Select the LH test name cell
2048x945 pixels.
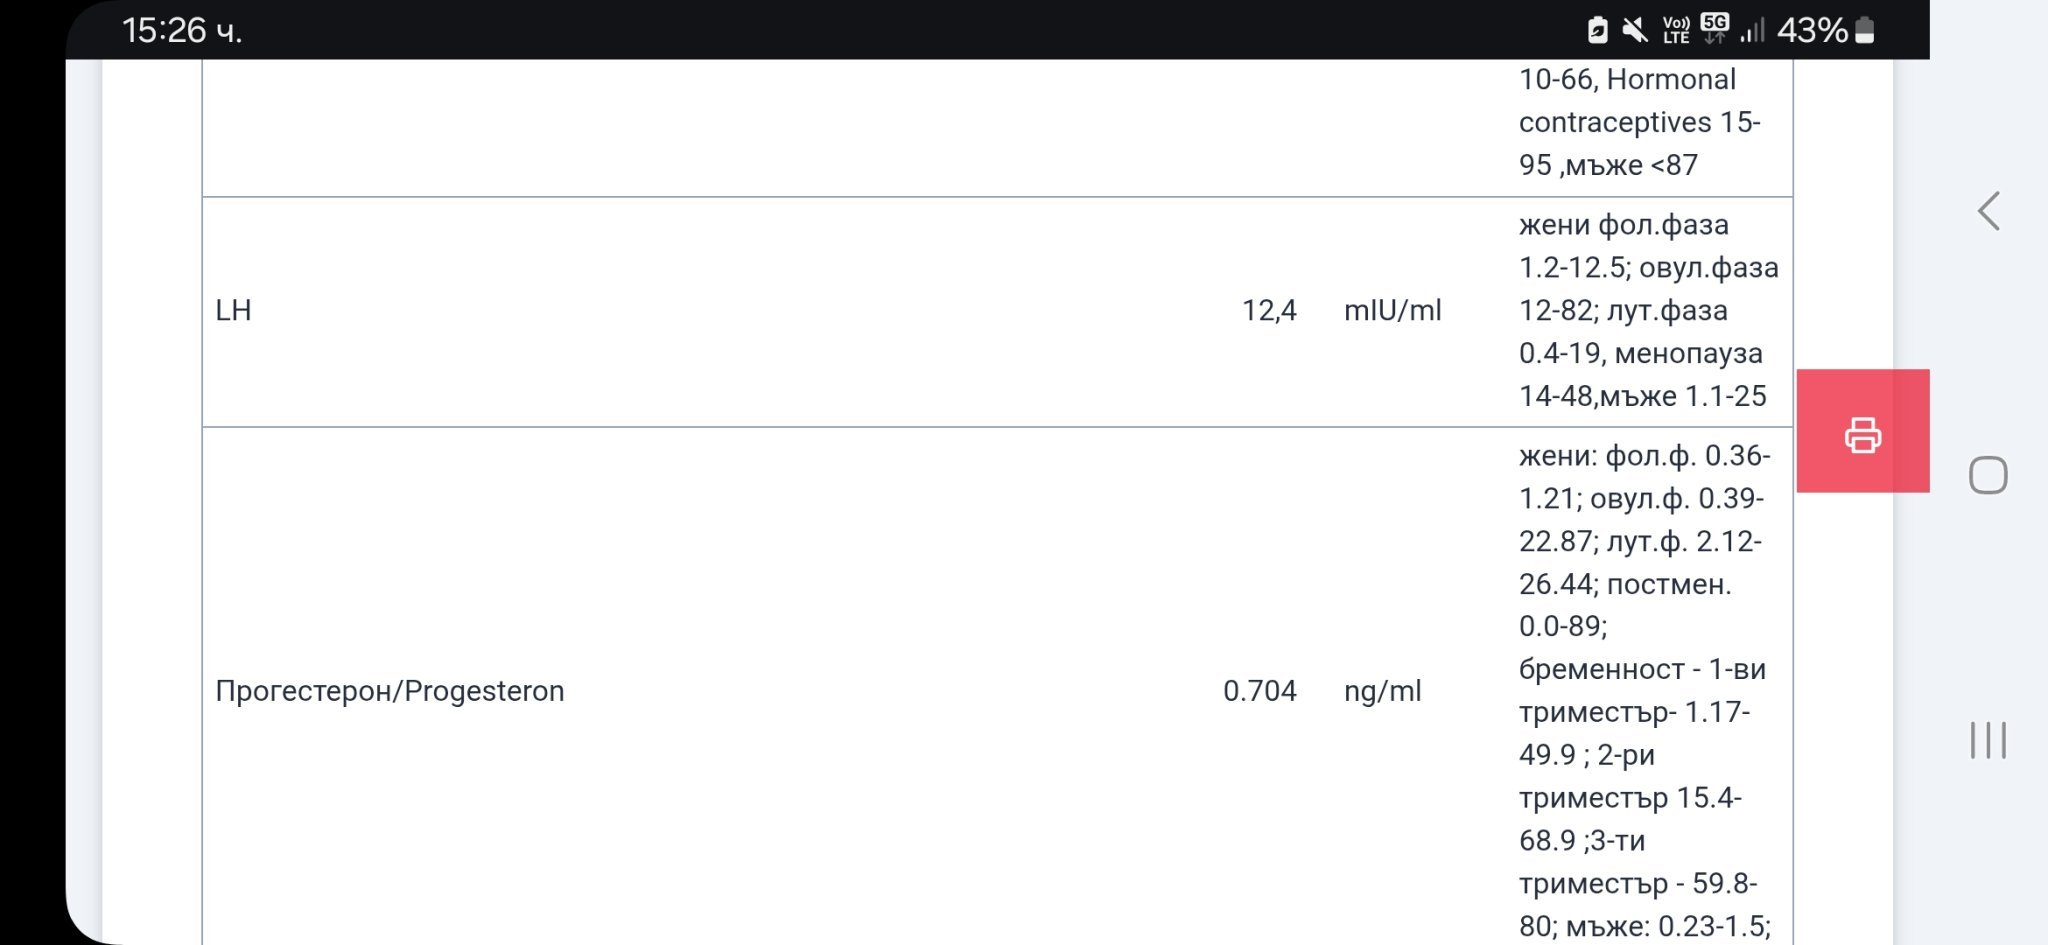[234, 311]
